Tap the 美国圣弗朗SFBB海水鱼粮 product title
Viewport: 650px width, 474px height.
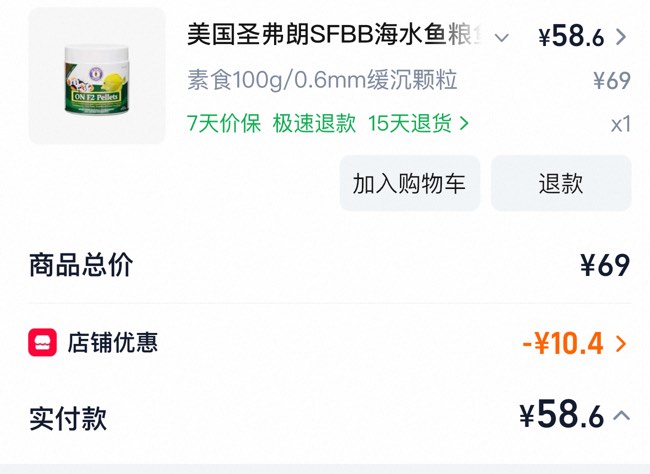335,37
